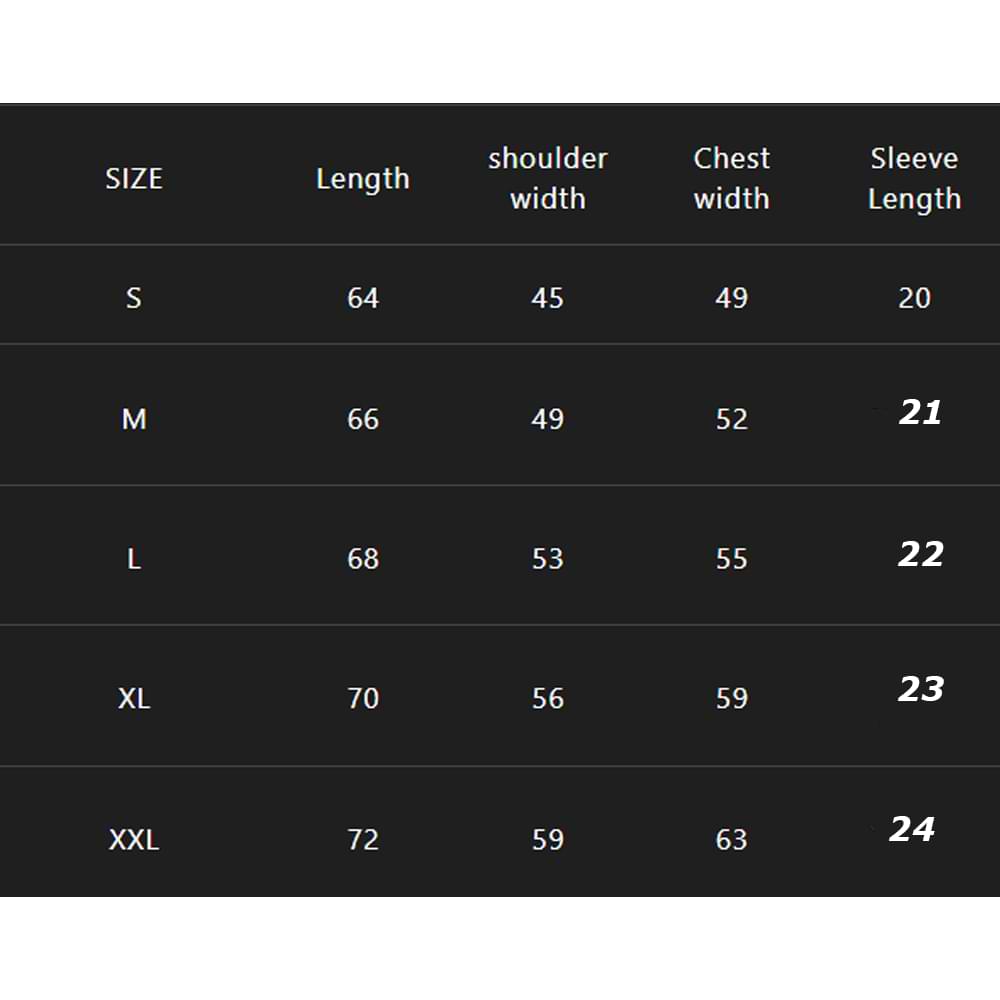Click the L size row label
Screen dimensions: 1000x1000
pos(134,559)
